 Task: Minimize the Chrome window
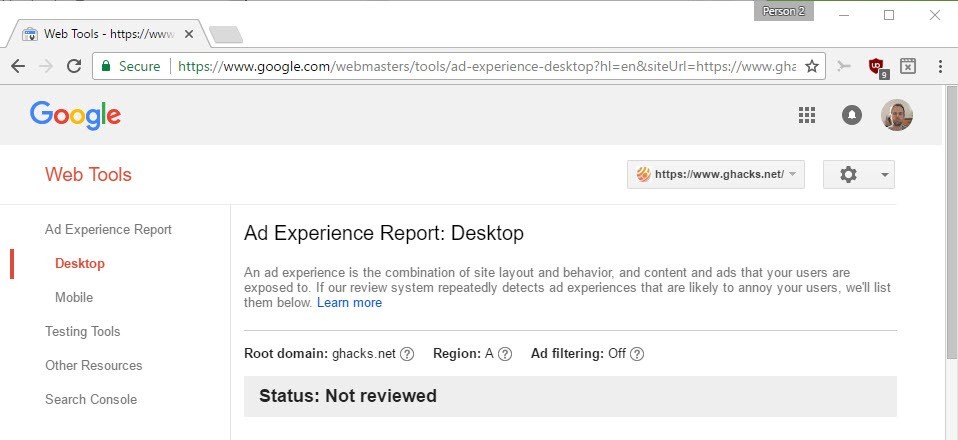point(844,15)
